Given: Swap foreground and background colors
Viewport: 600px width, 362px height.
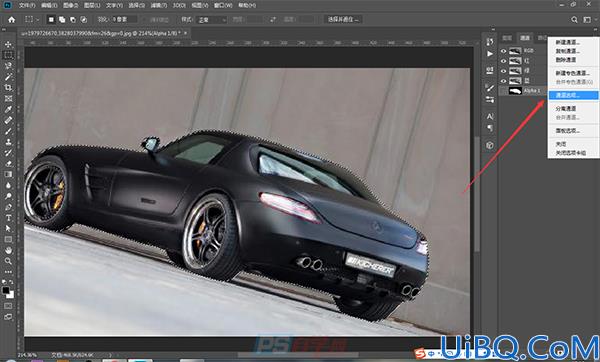Looking at the screenshot, I should click(11, 282).
